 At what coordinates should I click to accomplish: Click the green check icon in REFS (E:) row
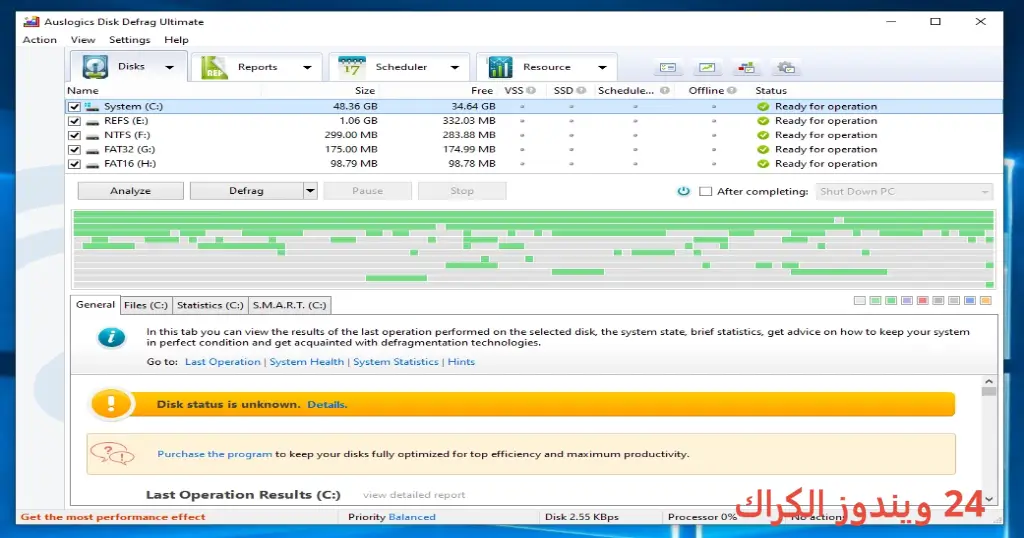(763, 121)
